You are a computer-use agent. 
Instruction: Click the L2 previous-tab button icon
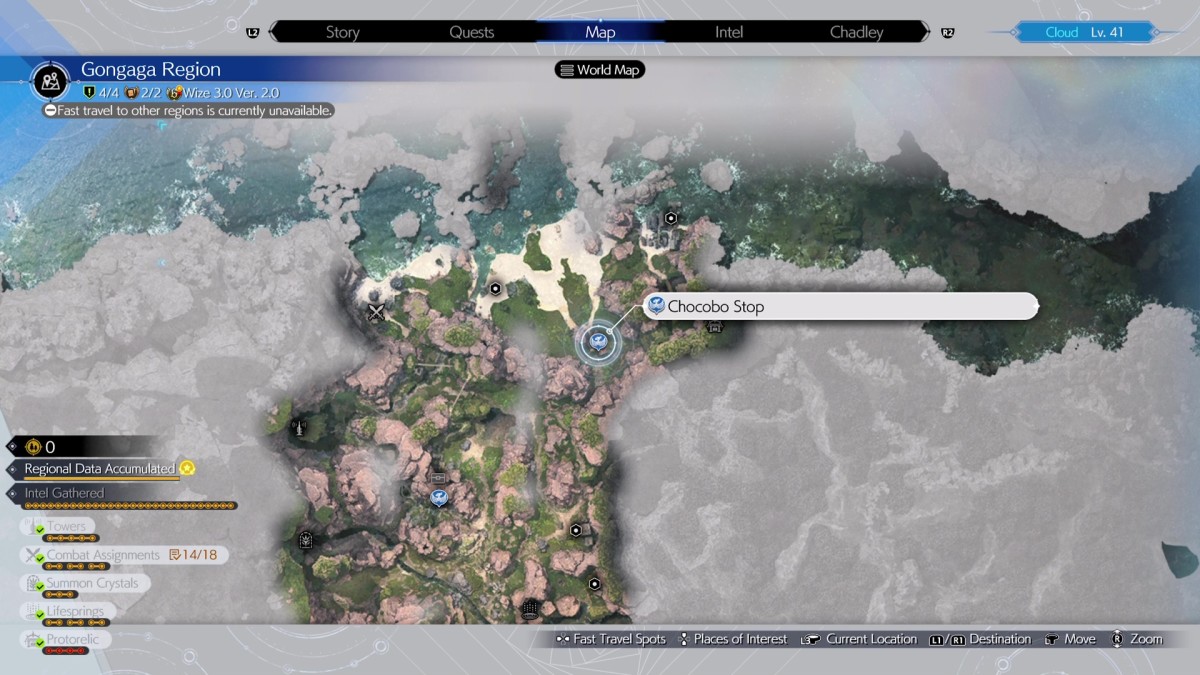[x=252, y=33]
